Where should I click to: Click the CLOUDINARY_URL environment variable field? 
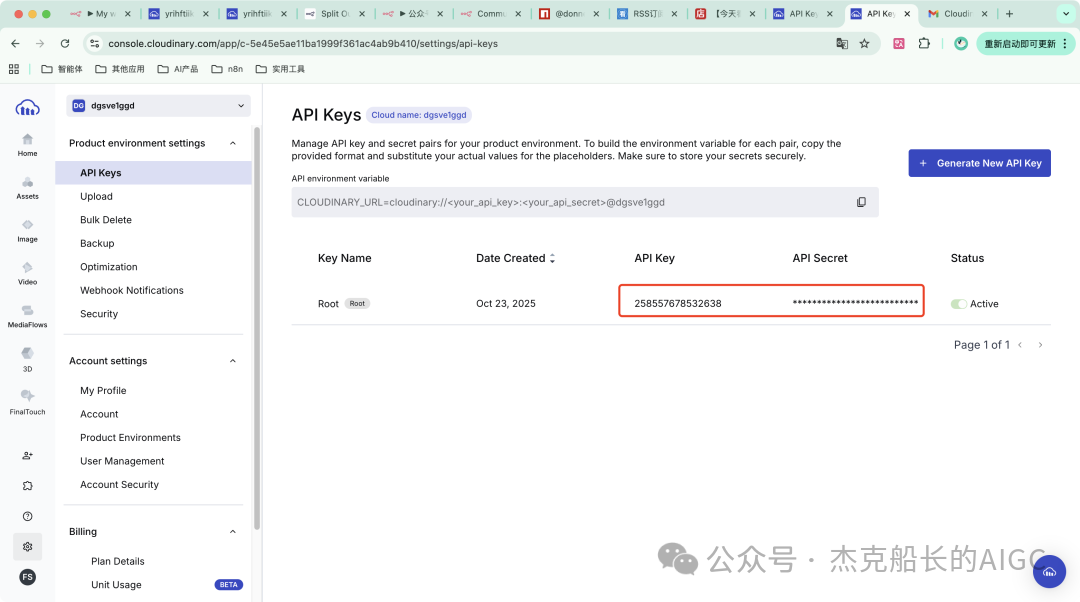585,202
